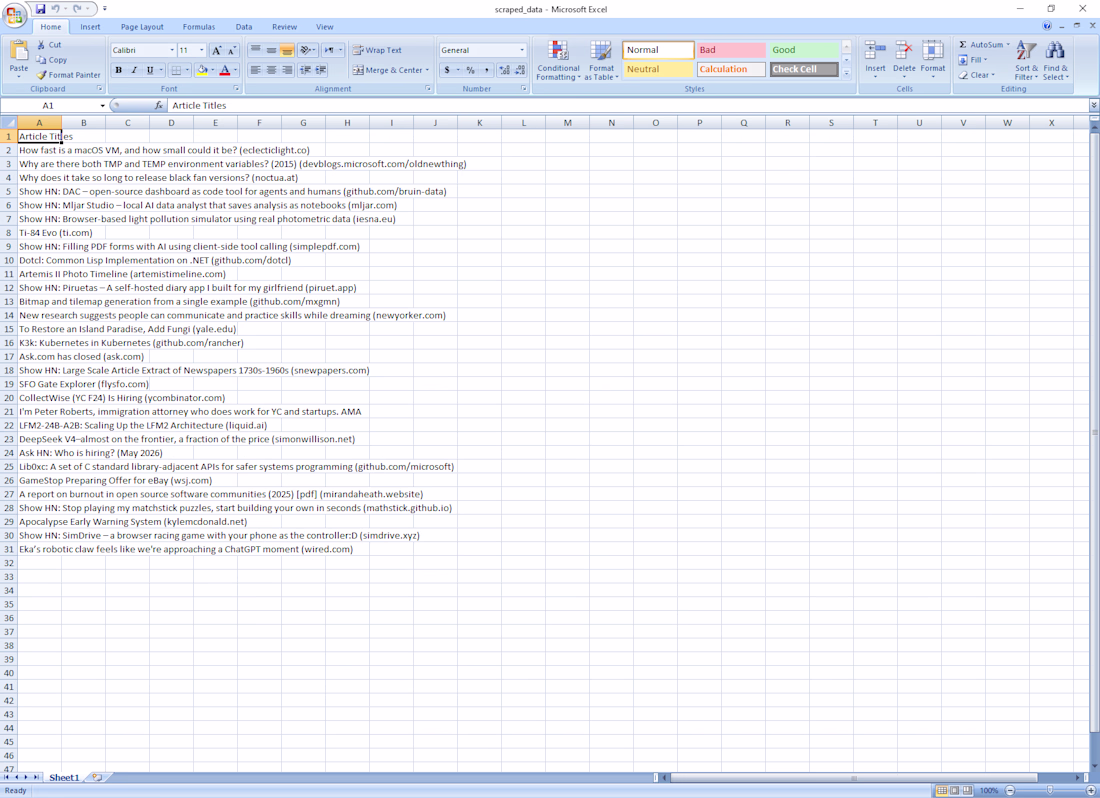The width and height of the screenshot is (1100, 798).
Task: Open Excel Help question mark
Action: [x=1047, y=26]
